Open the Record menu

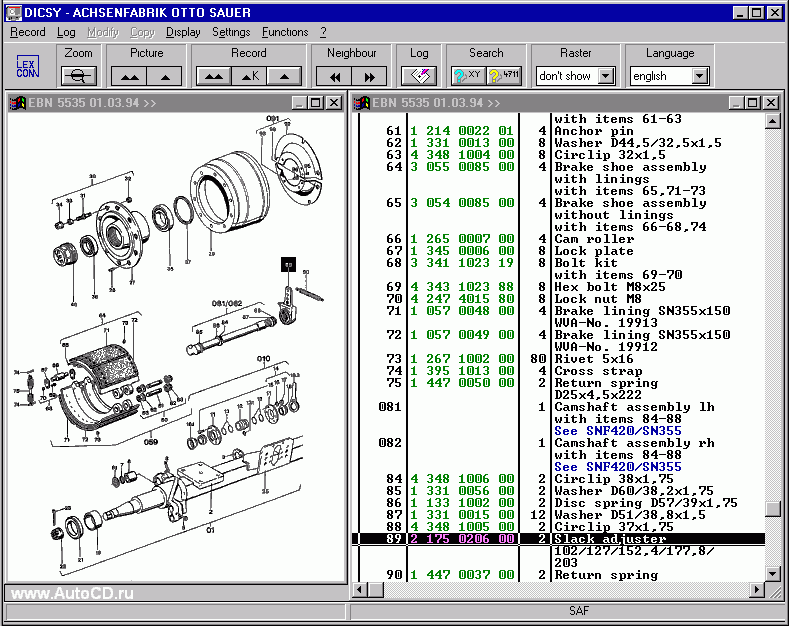click(28, 32)
